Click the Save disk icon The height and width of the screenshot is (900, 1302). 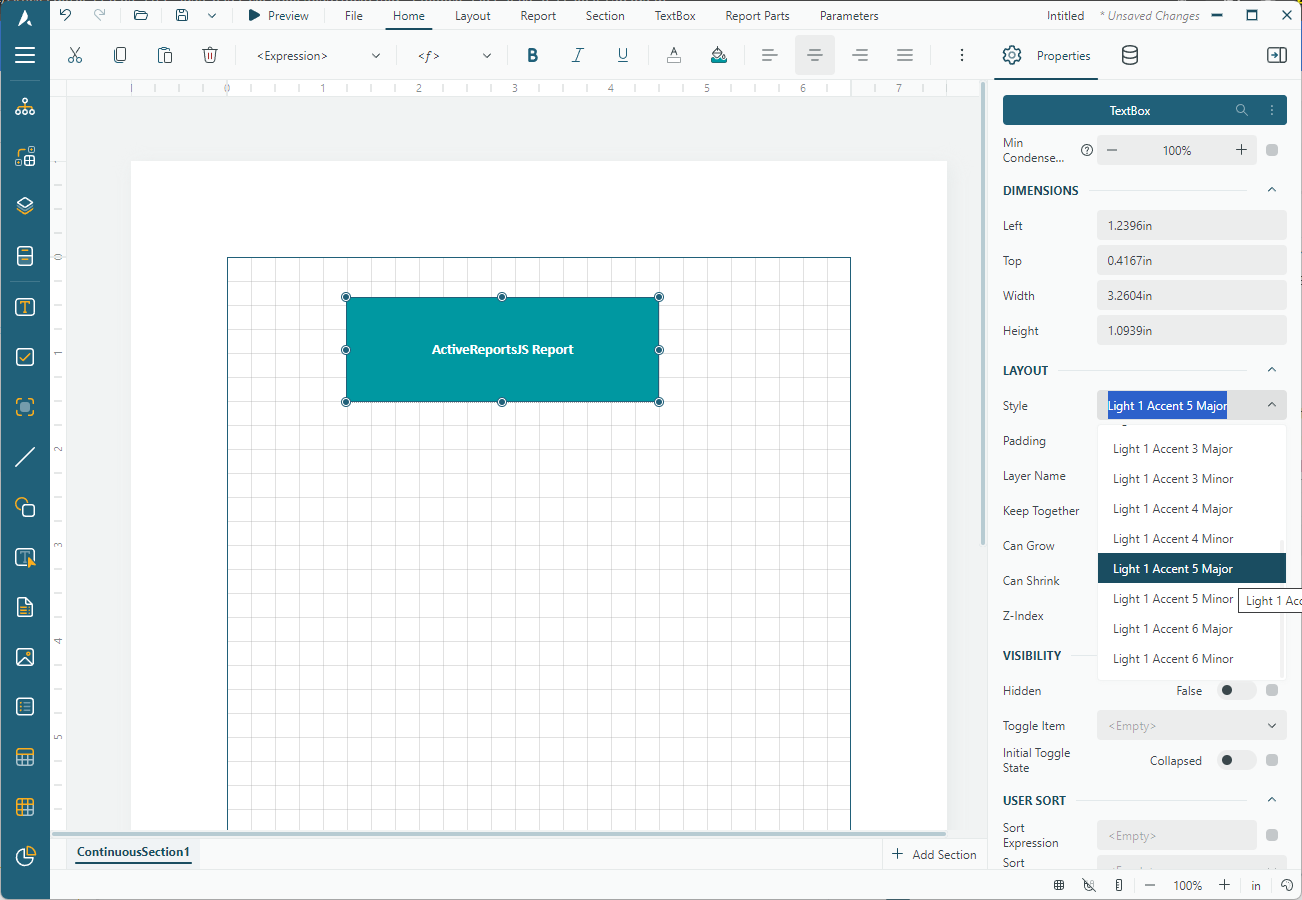tap(181, 15)
